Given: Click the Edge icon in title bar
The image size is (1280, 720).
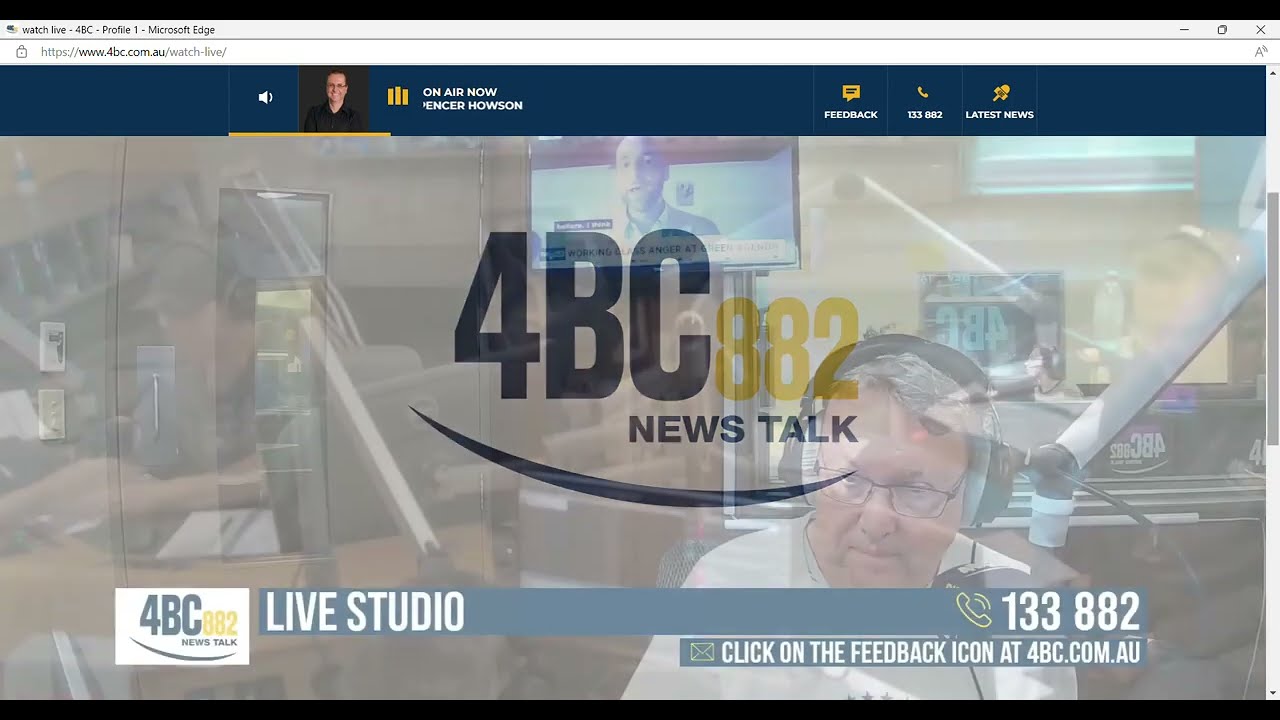Looking at the screenshot, I should click(x=11, y=30).
